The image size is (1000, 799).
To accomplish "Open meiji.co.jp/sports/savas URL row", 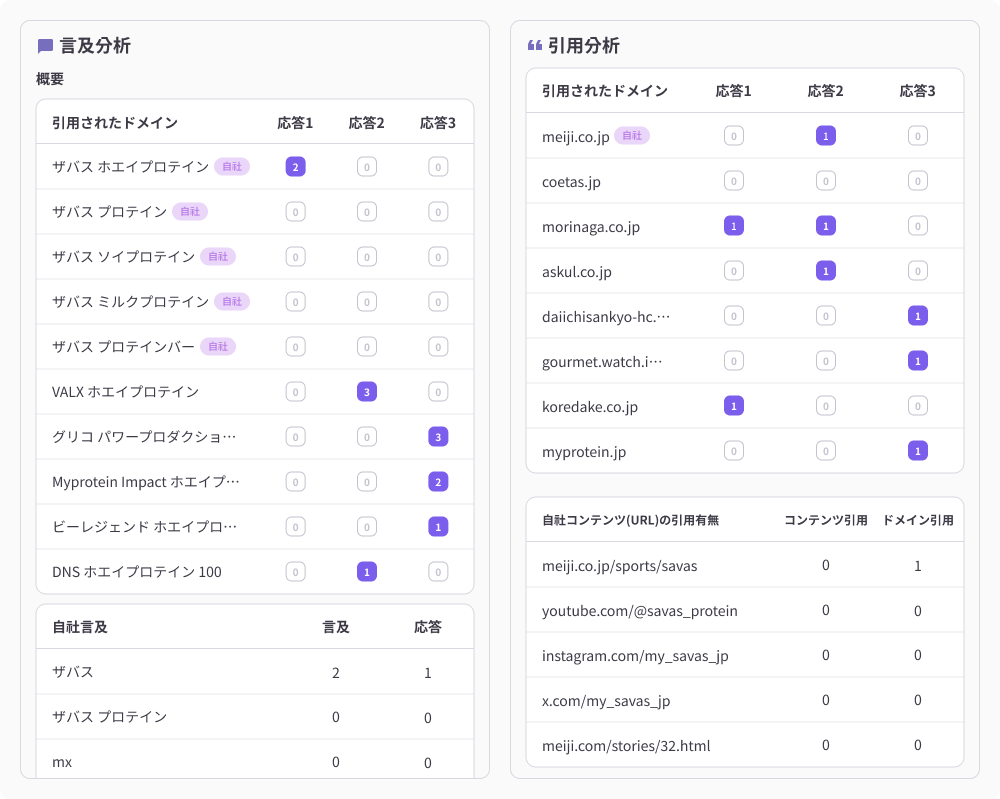I will [745, 565].
